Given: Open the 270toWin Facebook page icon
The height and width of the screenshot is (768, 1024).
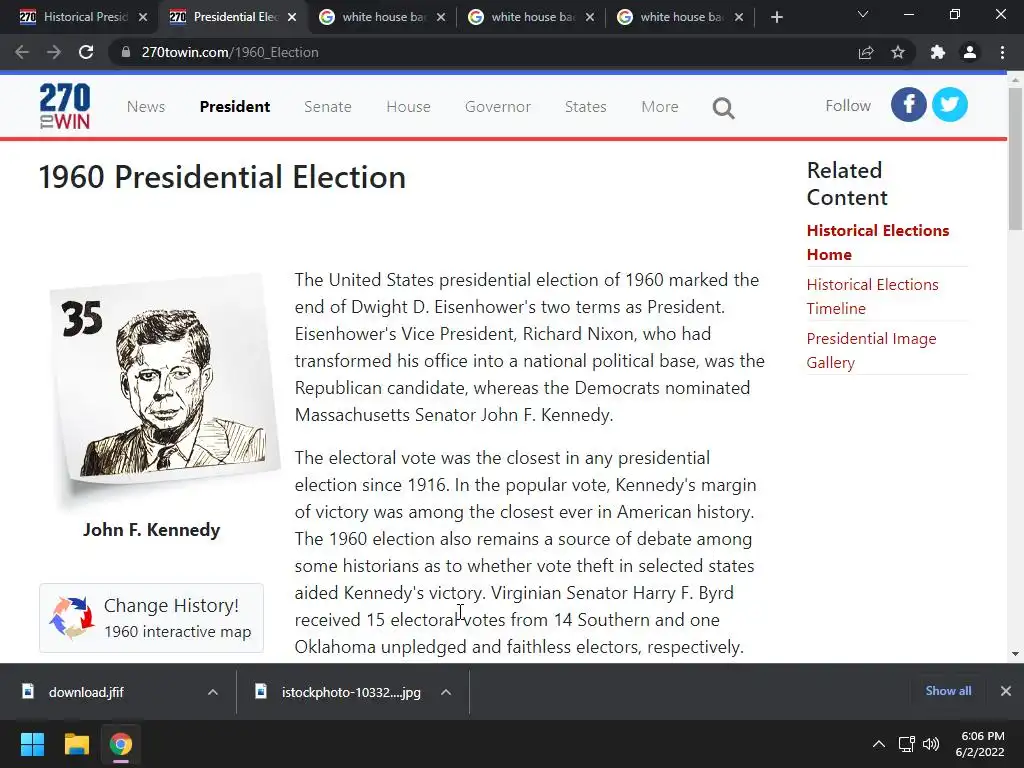Looking at the screenshot, I should point(908,104).
